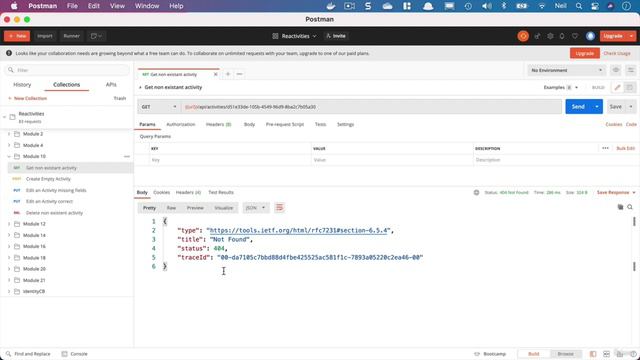Click the orange sync status icon
The image size is (640, 360).
pyautogui.click(x=523, y=36)
